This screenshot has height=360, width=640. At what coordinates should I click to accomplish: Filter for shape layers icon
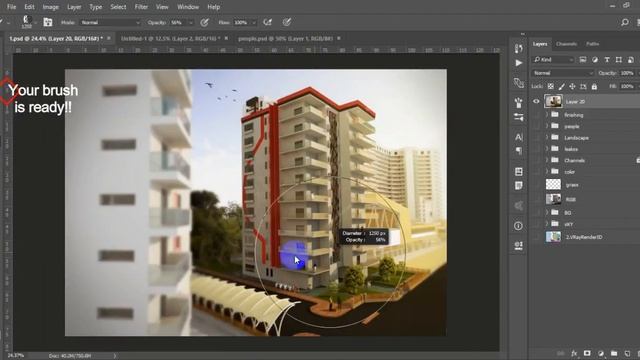click(619, 60)
